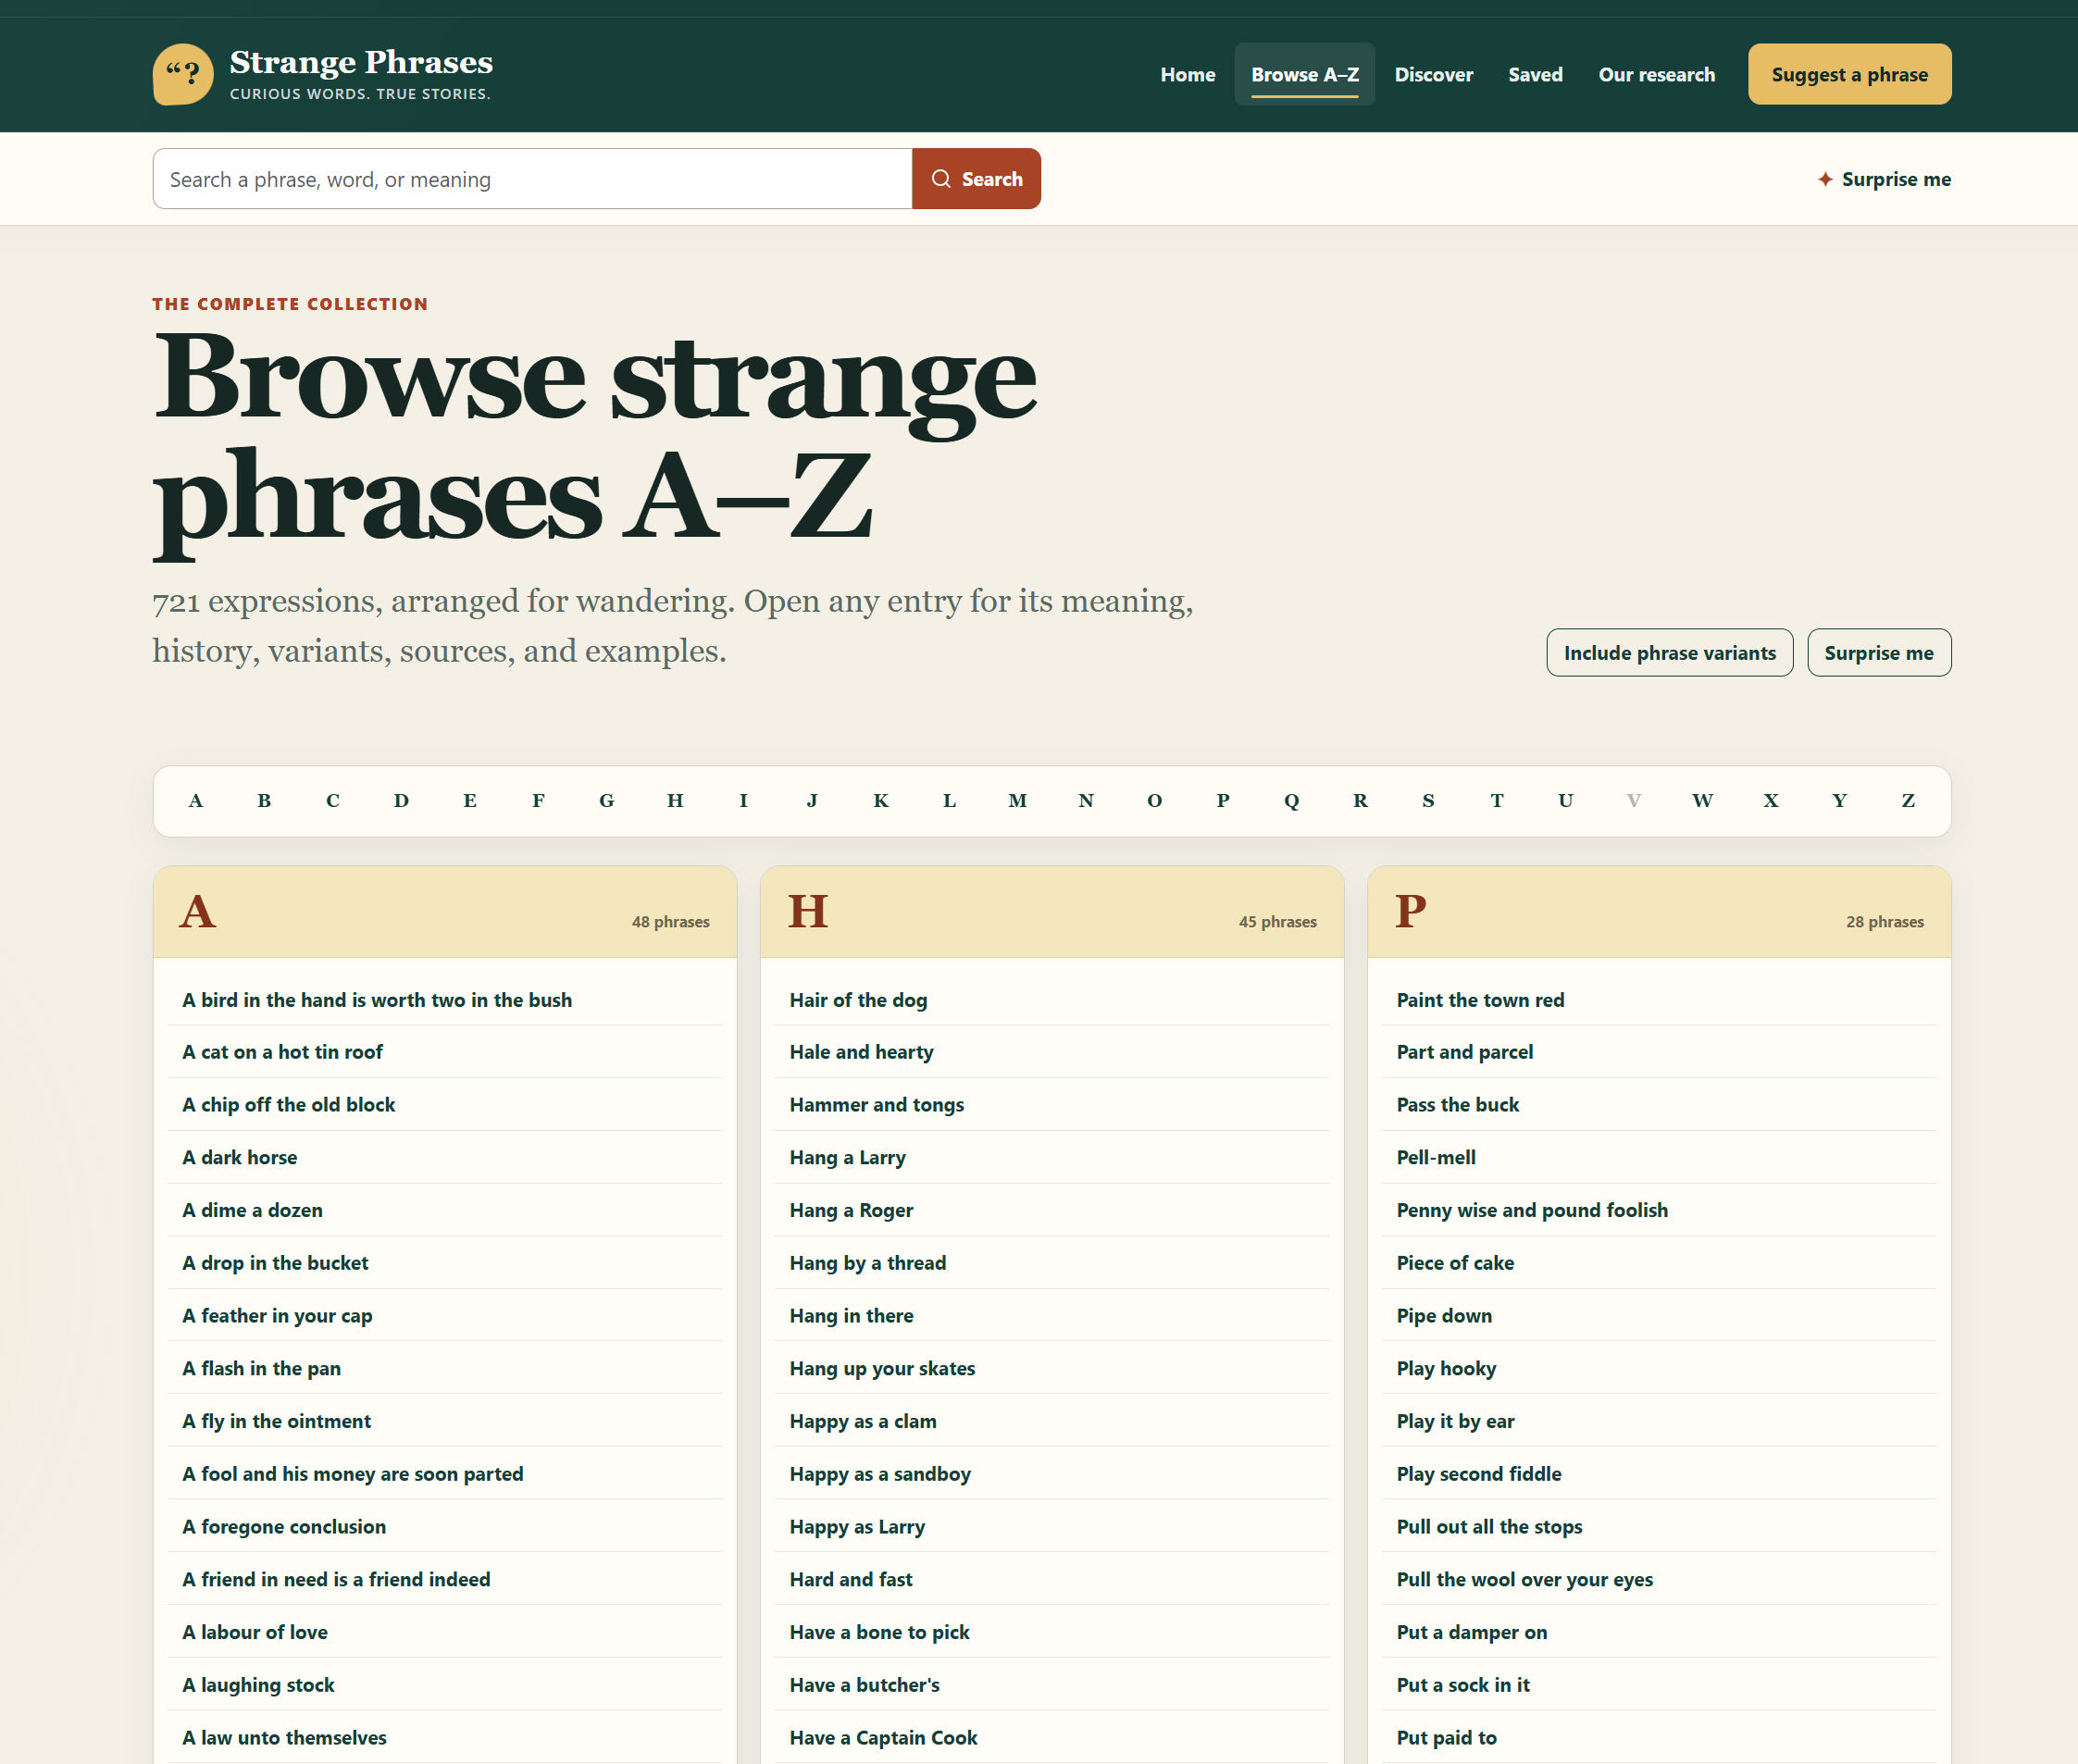Open the 'A foregone conclusion' entry

(x=445, y=1526)
